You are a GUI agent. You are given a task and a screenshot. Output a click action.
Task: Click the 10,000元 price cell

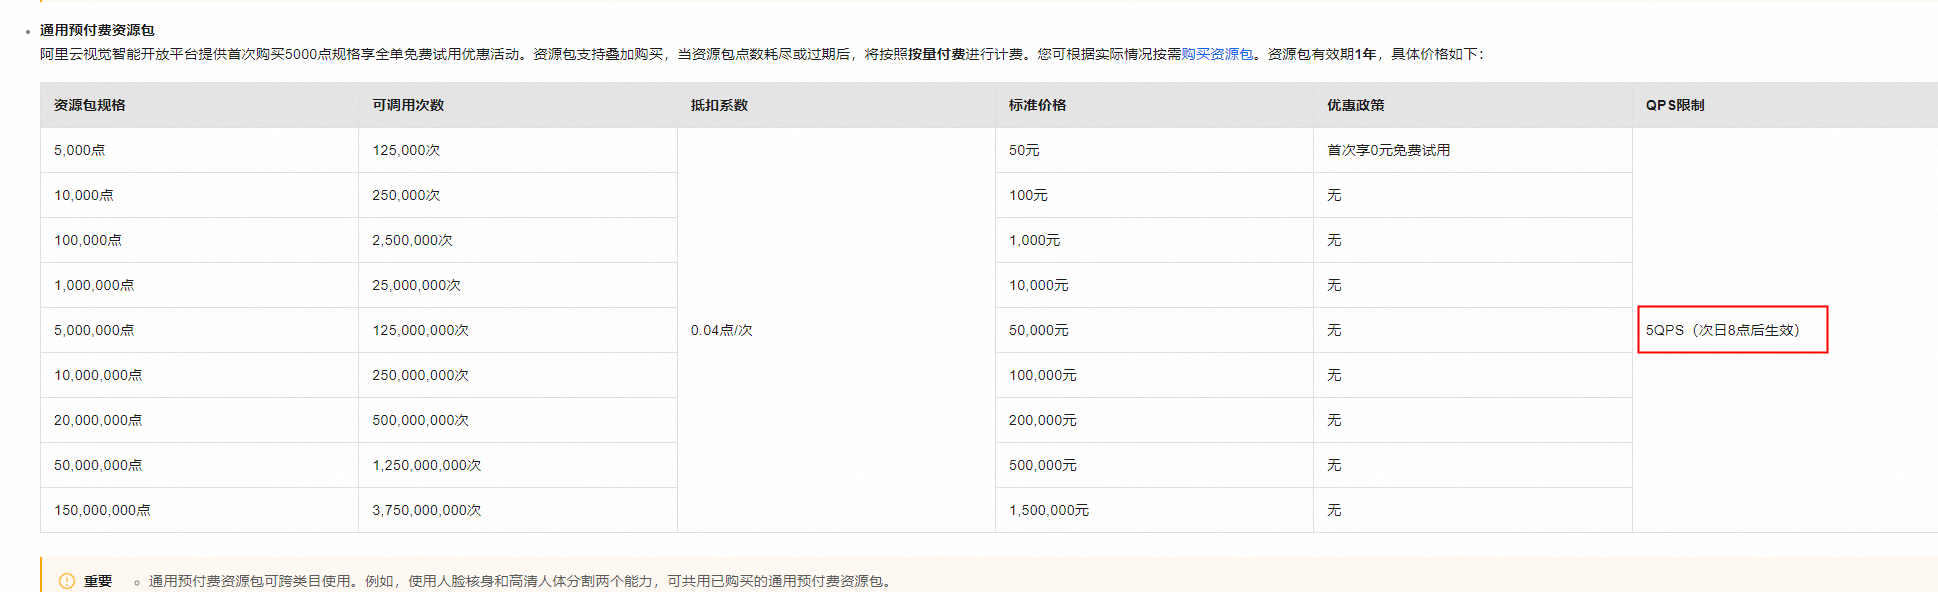click(1154, 285)
